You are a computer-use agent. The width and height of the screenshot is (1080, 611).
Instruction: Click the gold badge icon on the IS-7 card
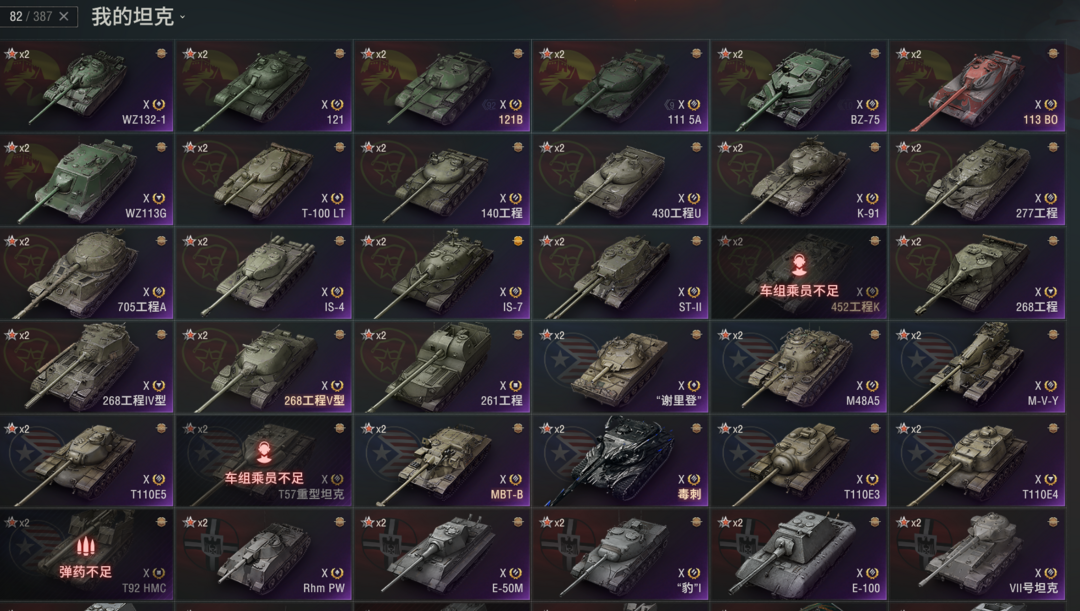click(518, 240)
